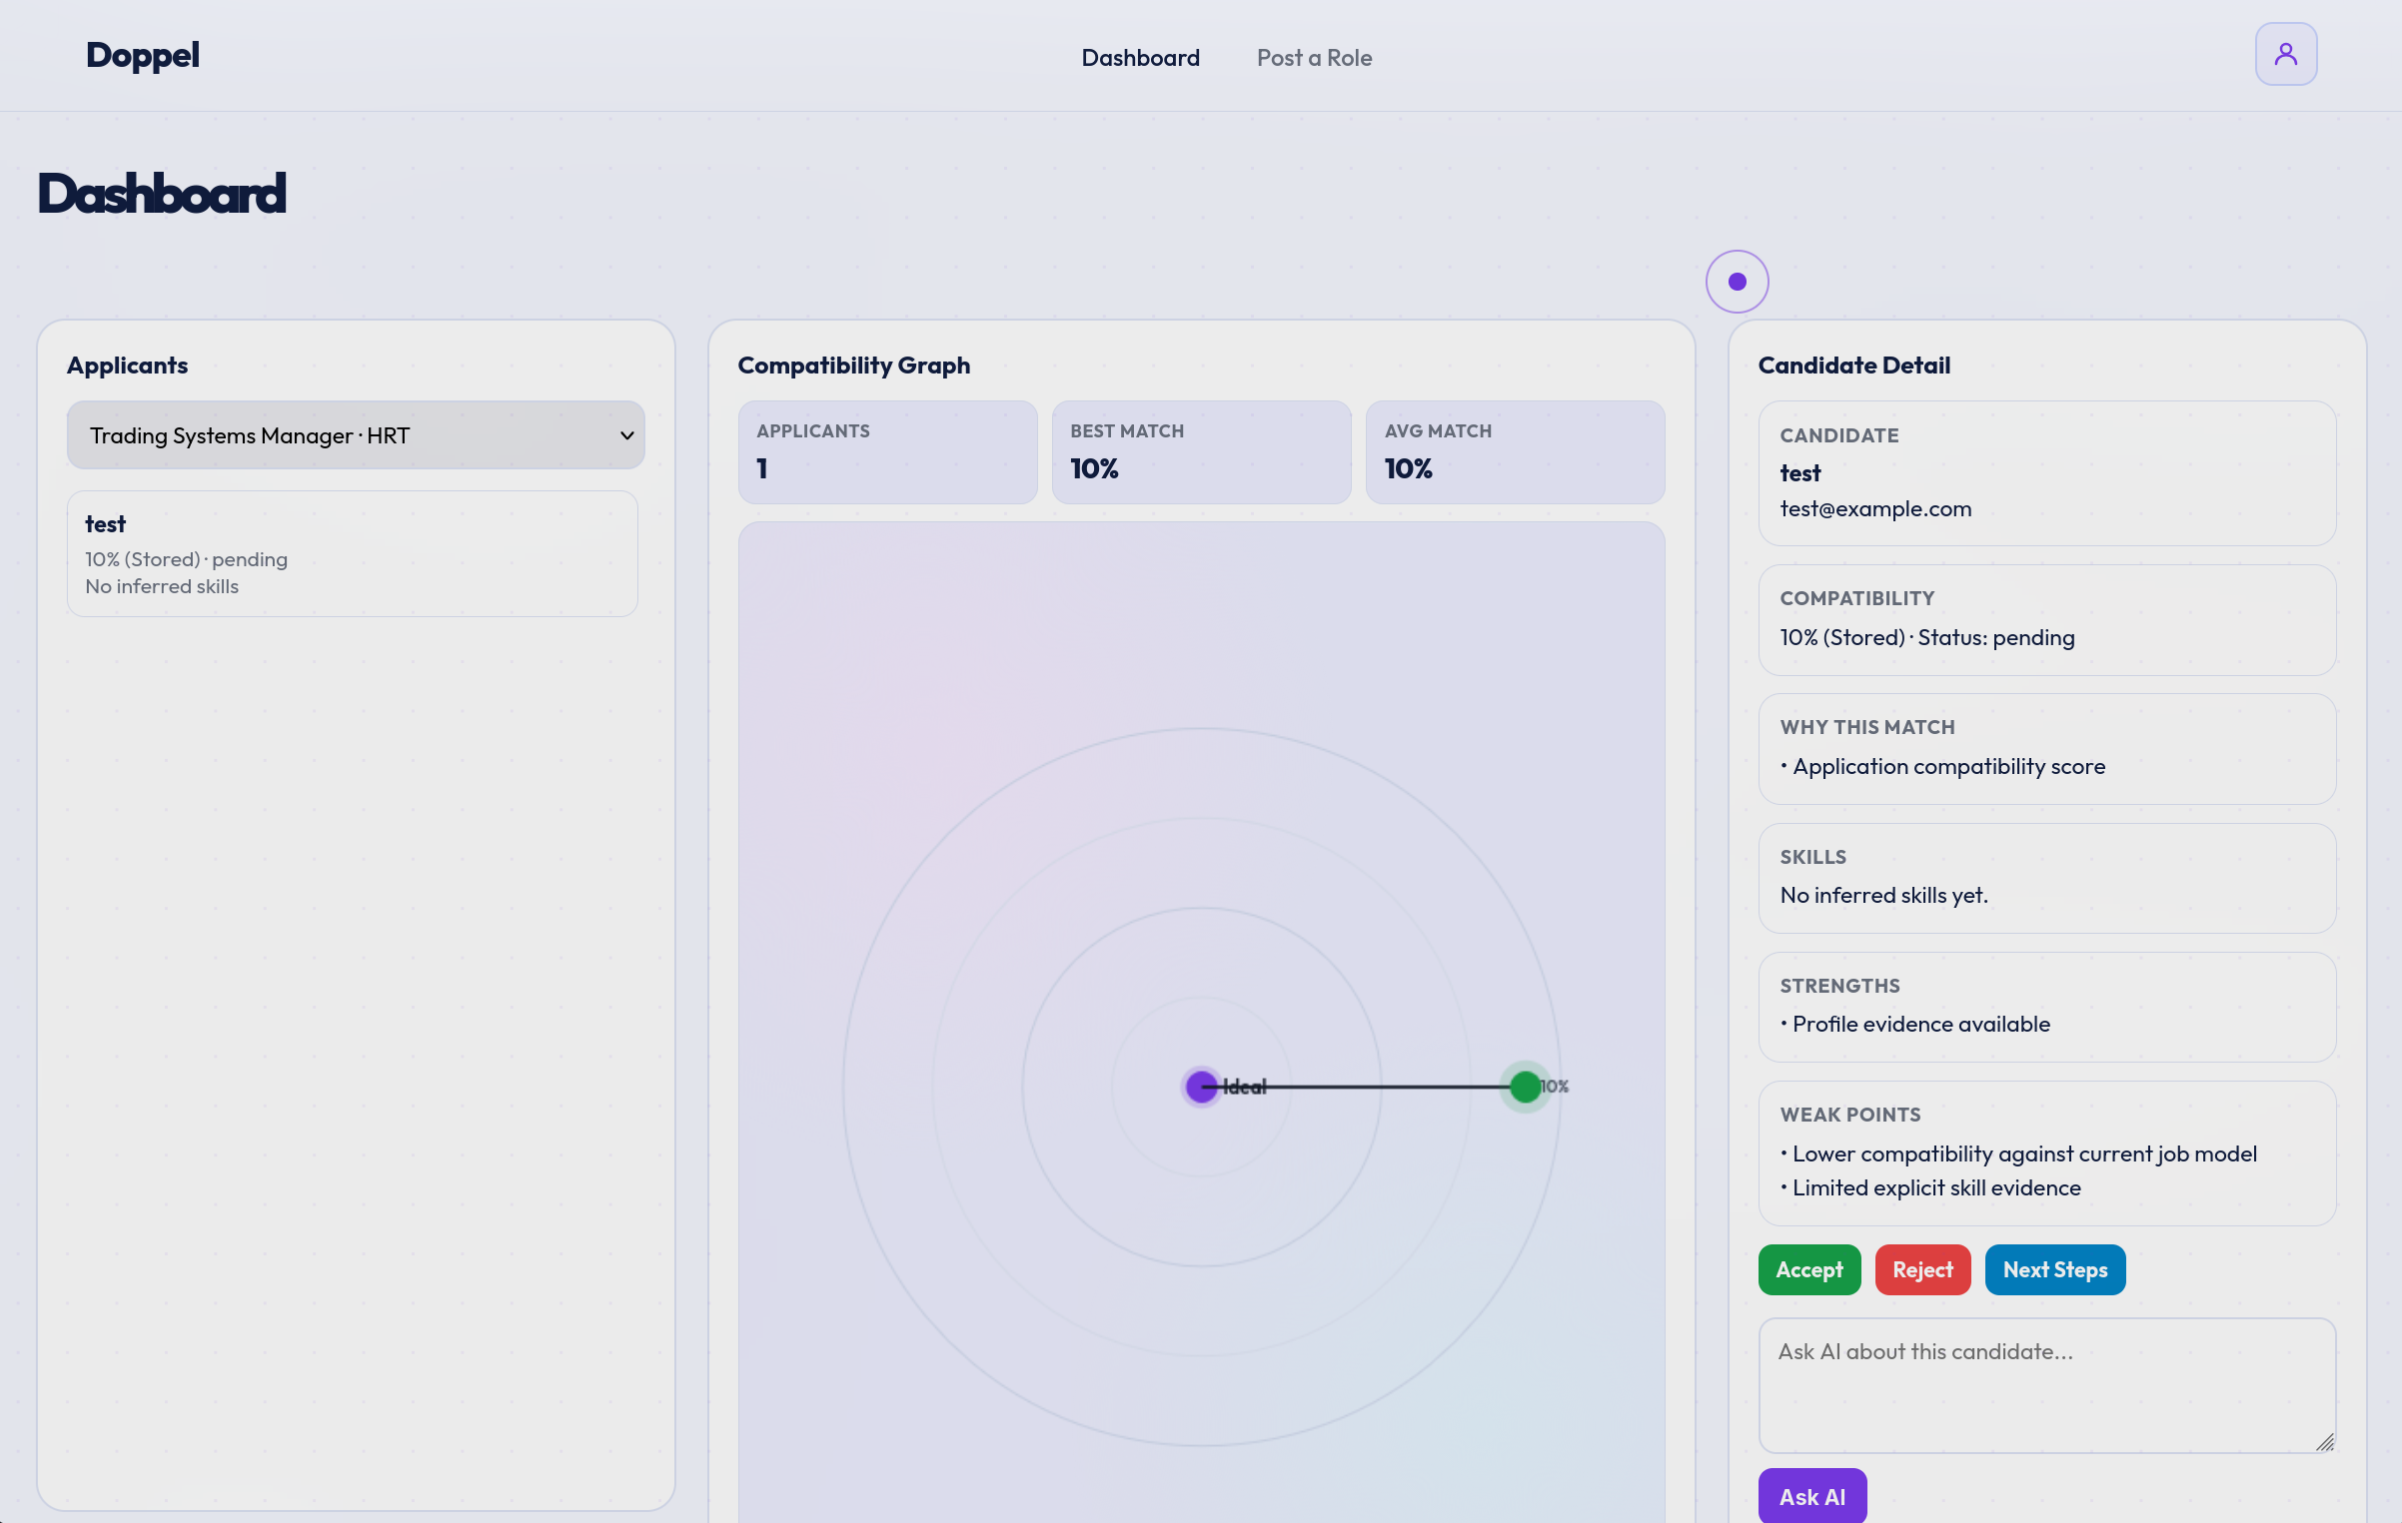Select the test applicant card
This screenshot has width=2402, height=1523.
(x=352, y=553)
